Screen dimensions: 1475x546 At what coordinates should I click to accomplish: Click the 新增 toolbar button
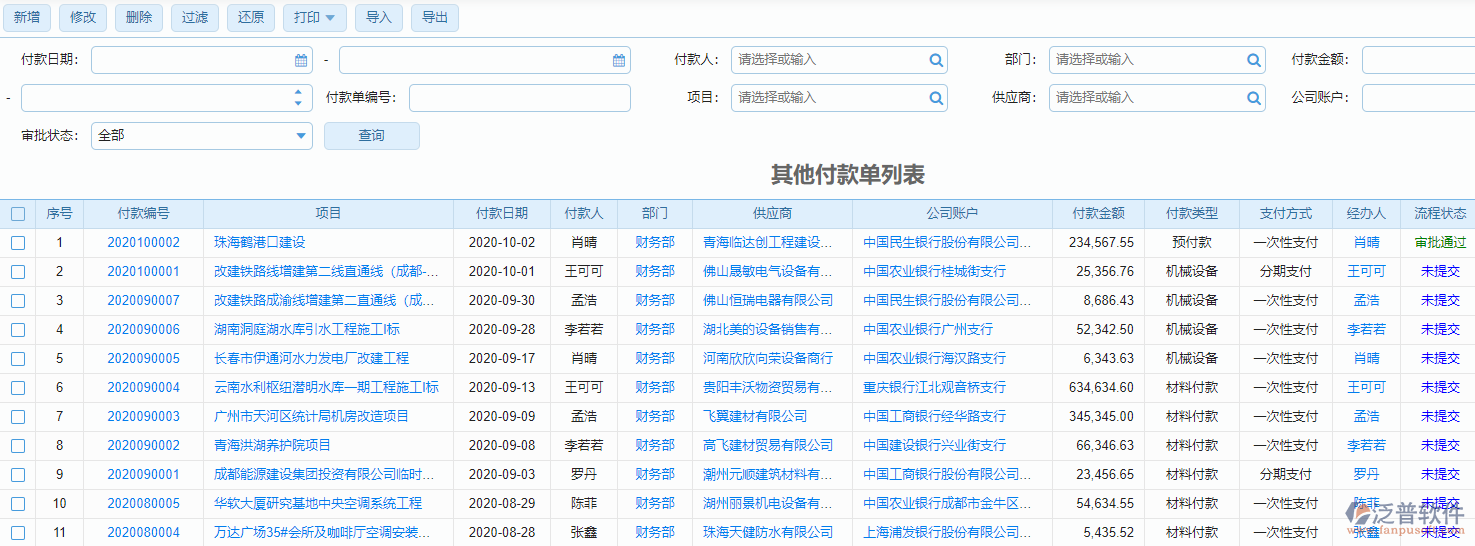pos(27,17)
